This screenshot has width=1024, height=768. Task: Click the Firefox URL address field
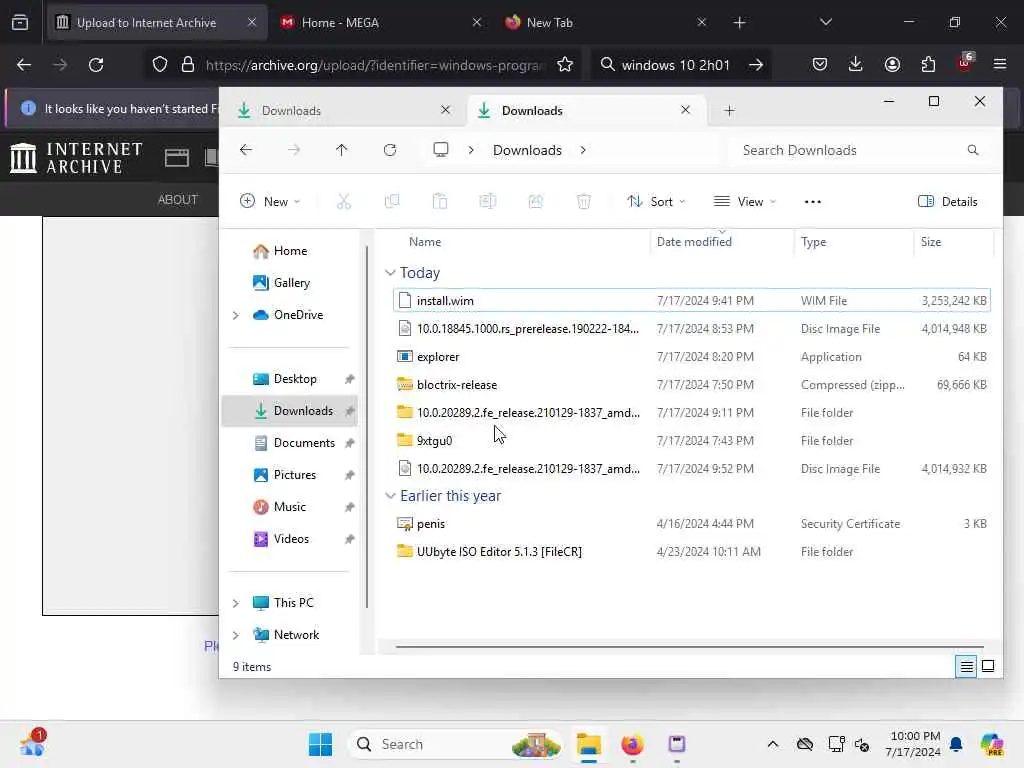pos(375,65)
